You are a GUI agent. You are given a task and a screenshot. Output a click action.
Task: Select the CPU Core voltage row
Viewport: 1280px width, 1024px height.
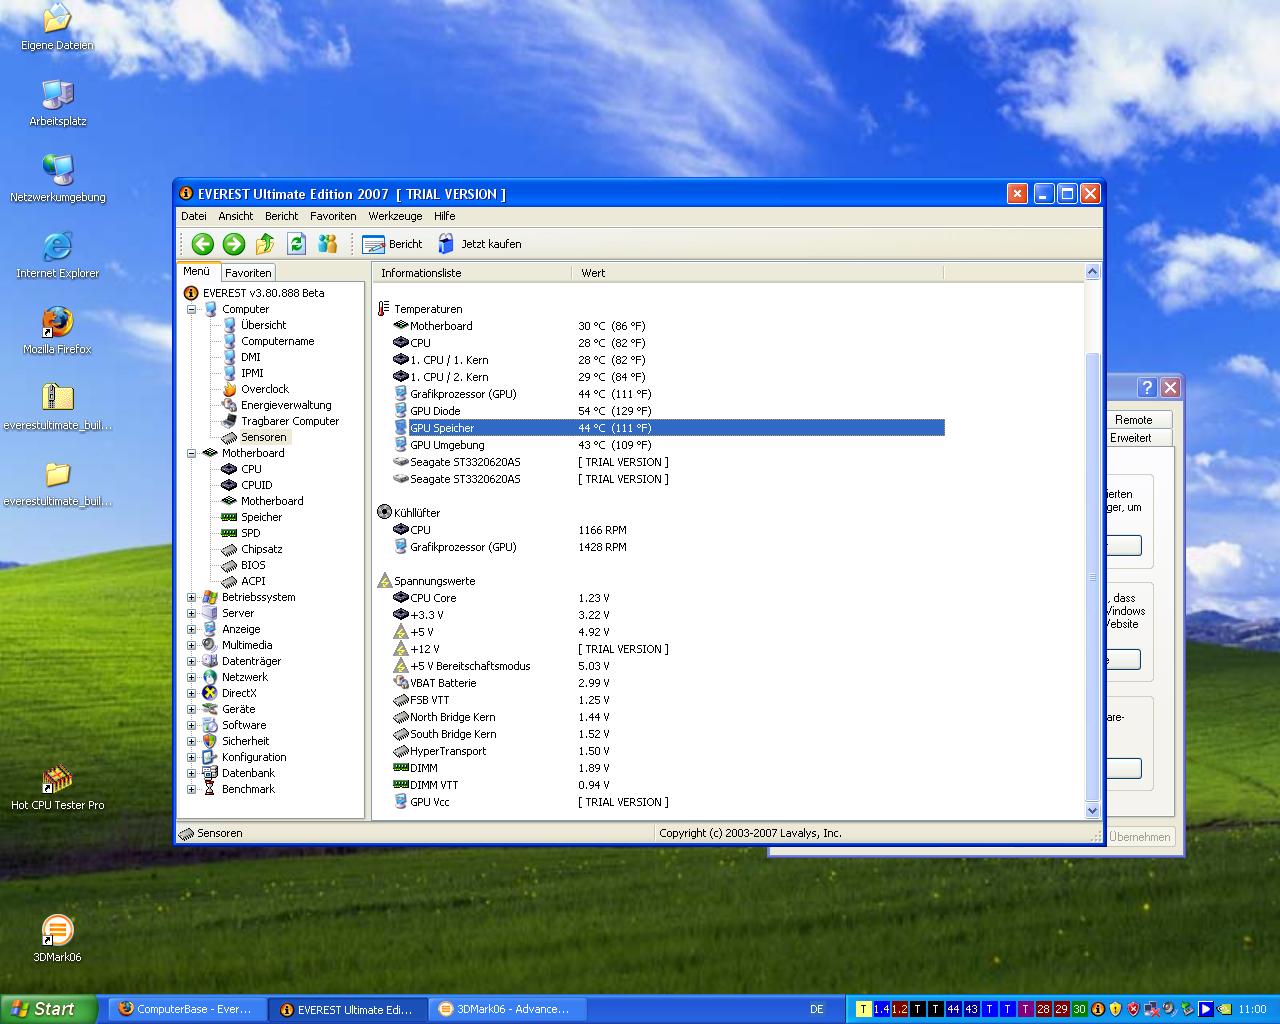[x=660, y=598]
